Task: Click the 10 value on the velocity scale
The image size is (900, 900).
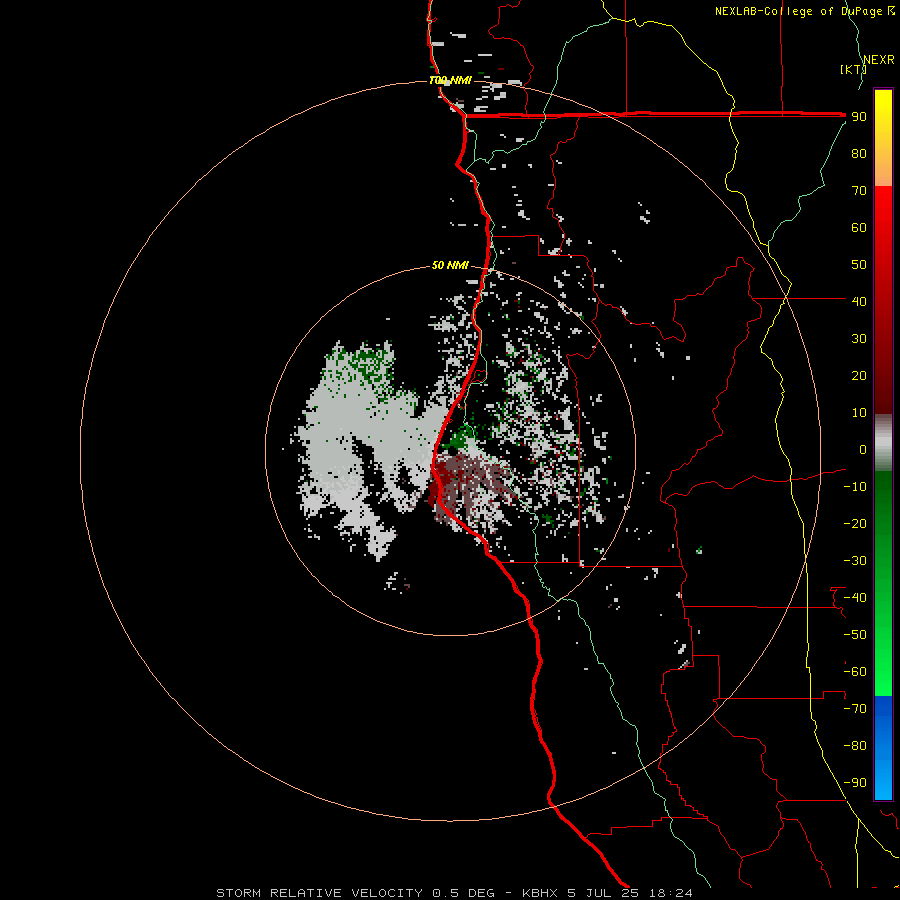Action: (859, 413)
